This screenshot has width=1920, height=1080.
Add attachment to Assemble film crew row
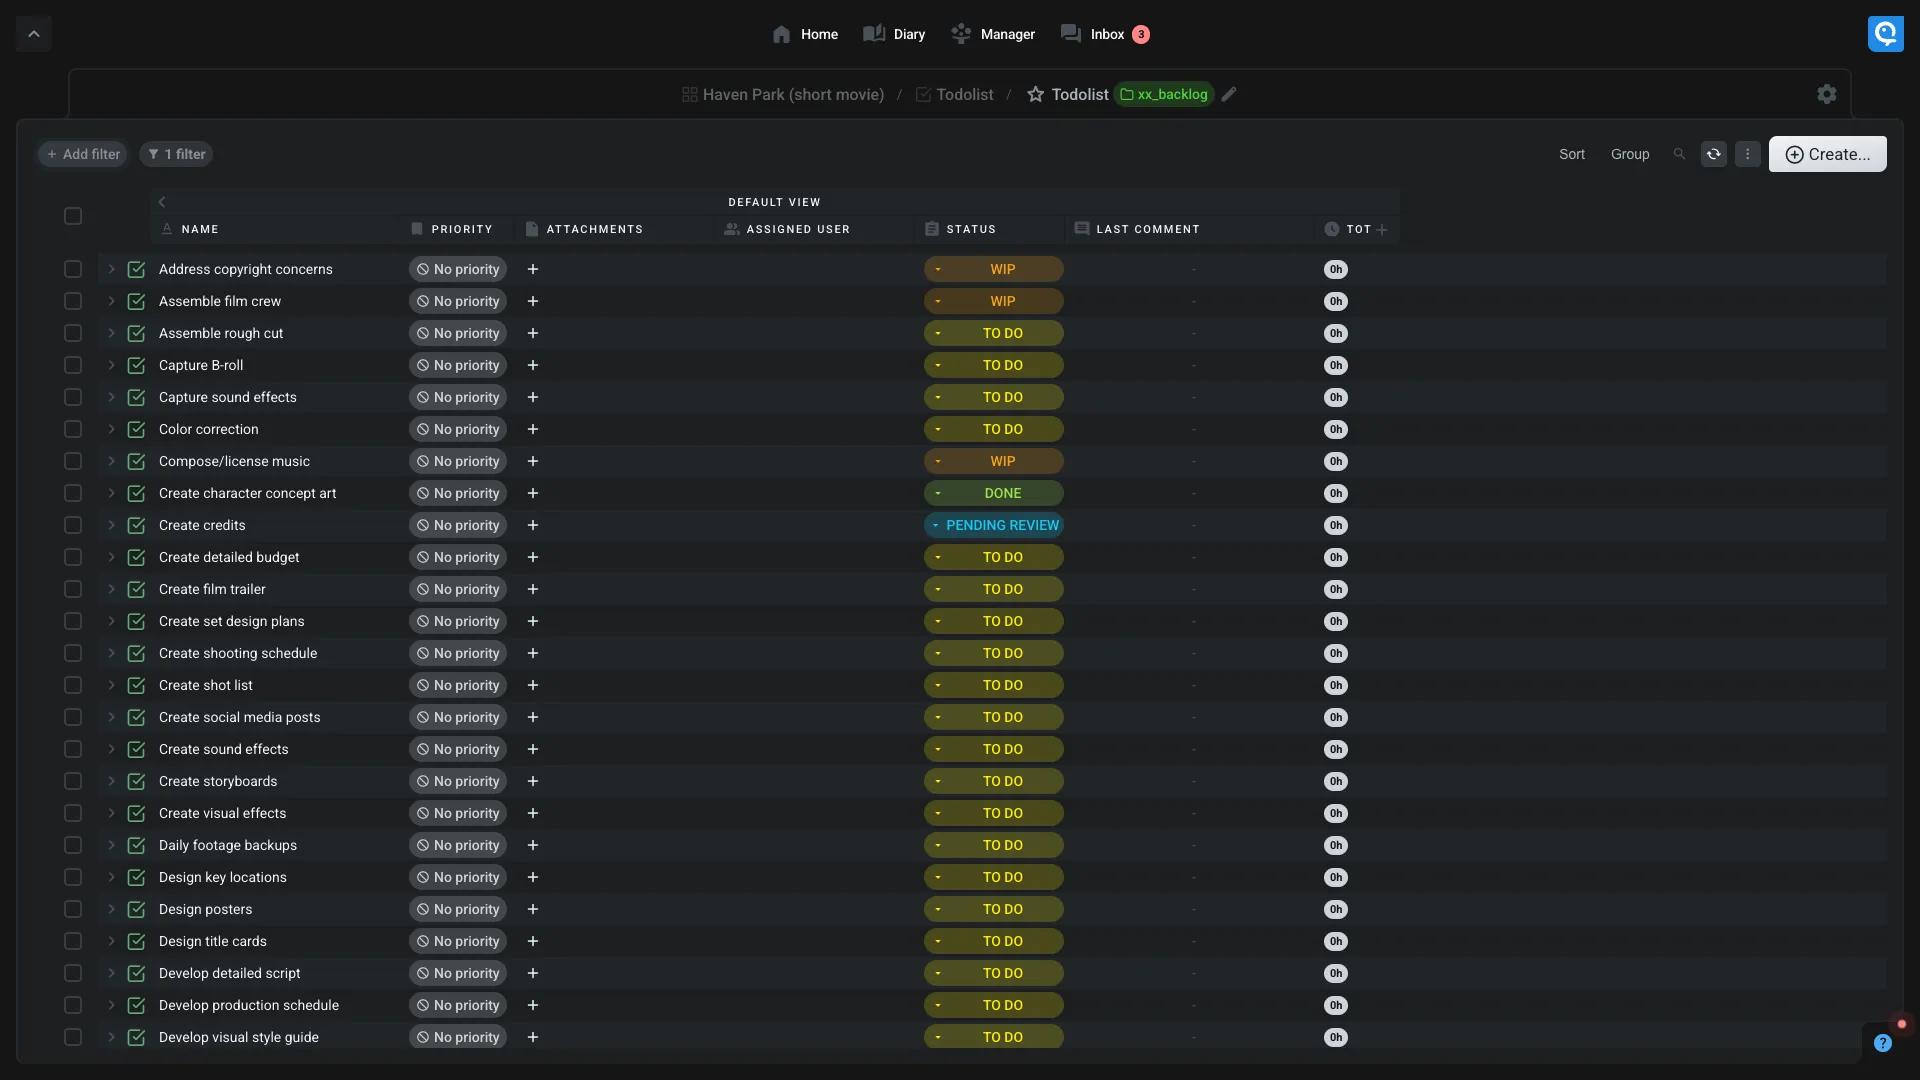pyautogui.click(x=533, y=301)
